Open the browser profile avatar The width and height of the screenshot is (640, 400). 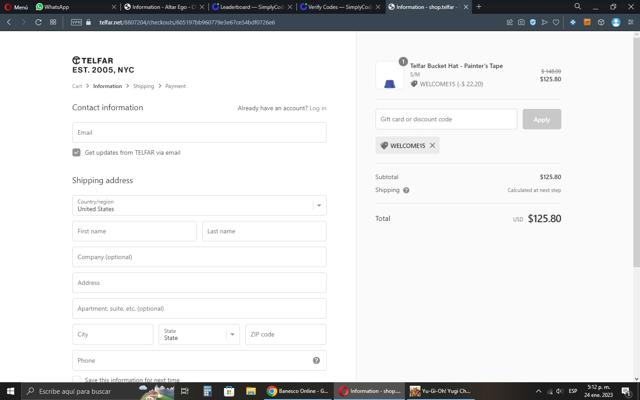point(616,22)
